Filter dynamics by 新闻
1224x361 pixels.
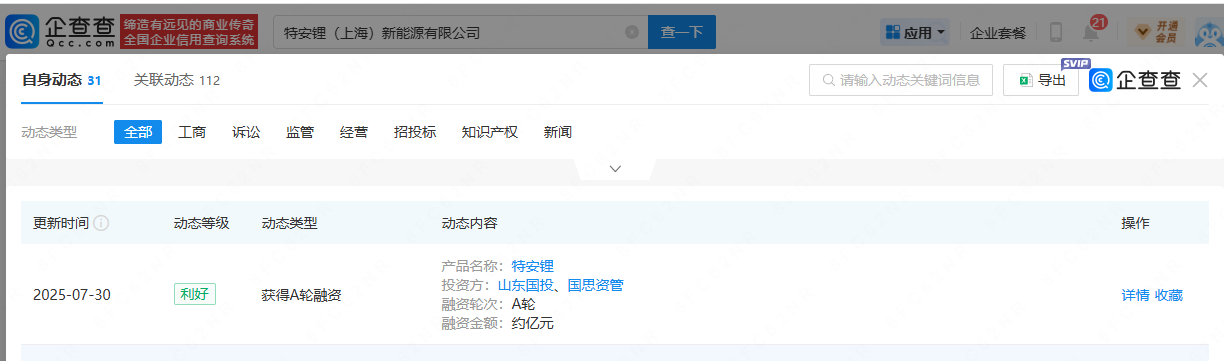click(x=558, y=132)
